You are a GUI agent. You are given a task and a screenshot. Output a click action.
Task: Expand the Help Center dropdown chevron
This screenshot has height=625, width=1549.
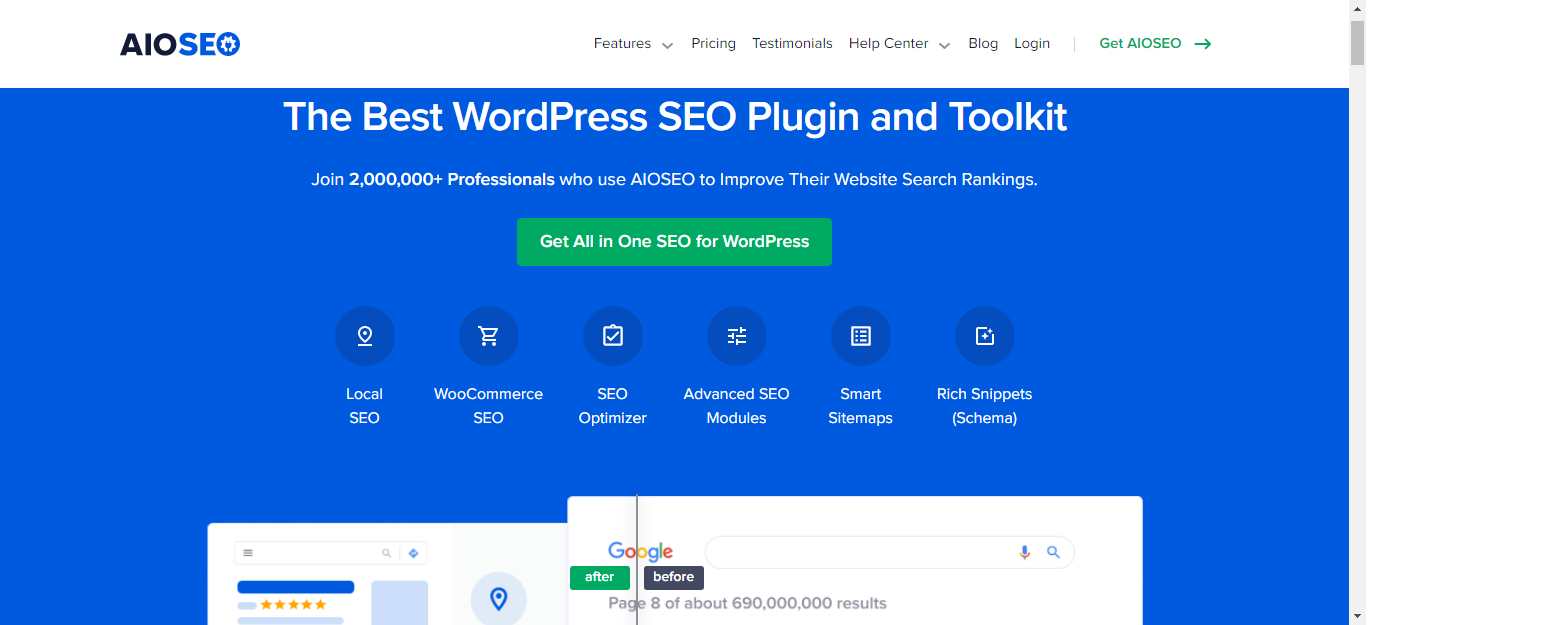pos(944,45)
